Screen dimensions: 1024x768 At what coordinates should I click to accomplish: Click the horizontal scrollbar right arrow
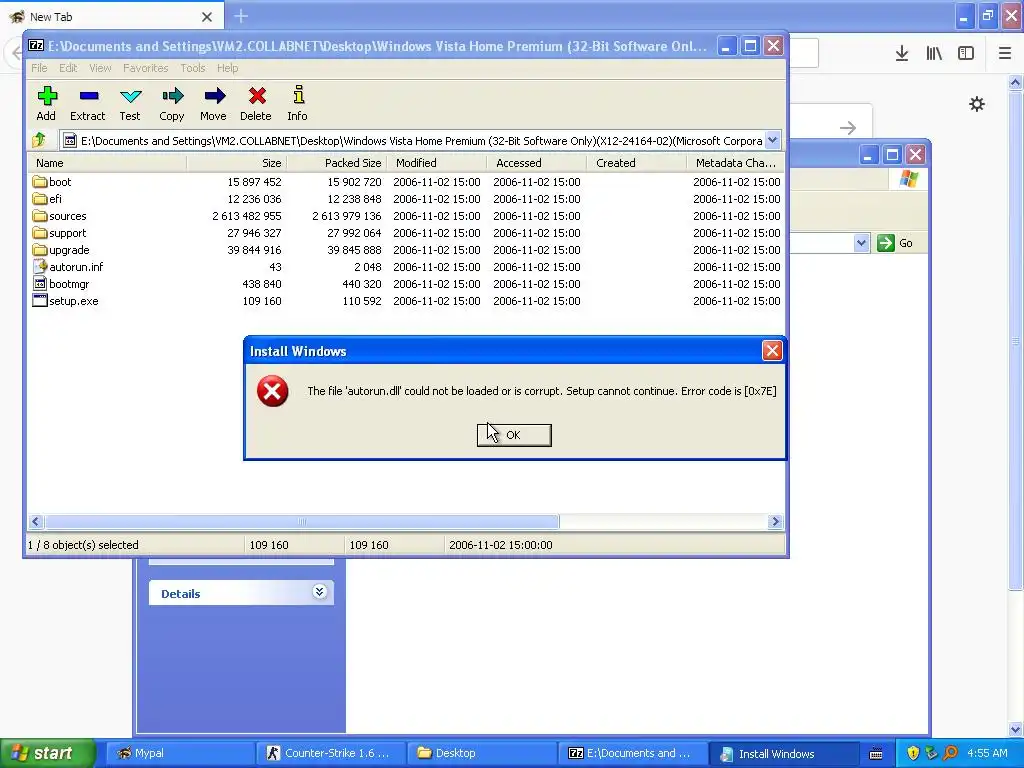click(775, 521)
